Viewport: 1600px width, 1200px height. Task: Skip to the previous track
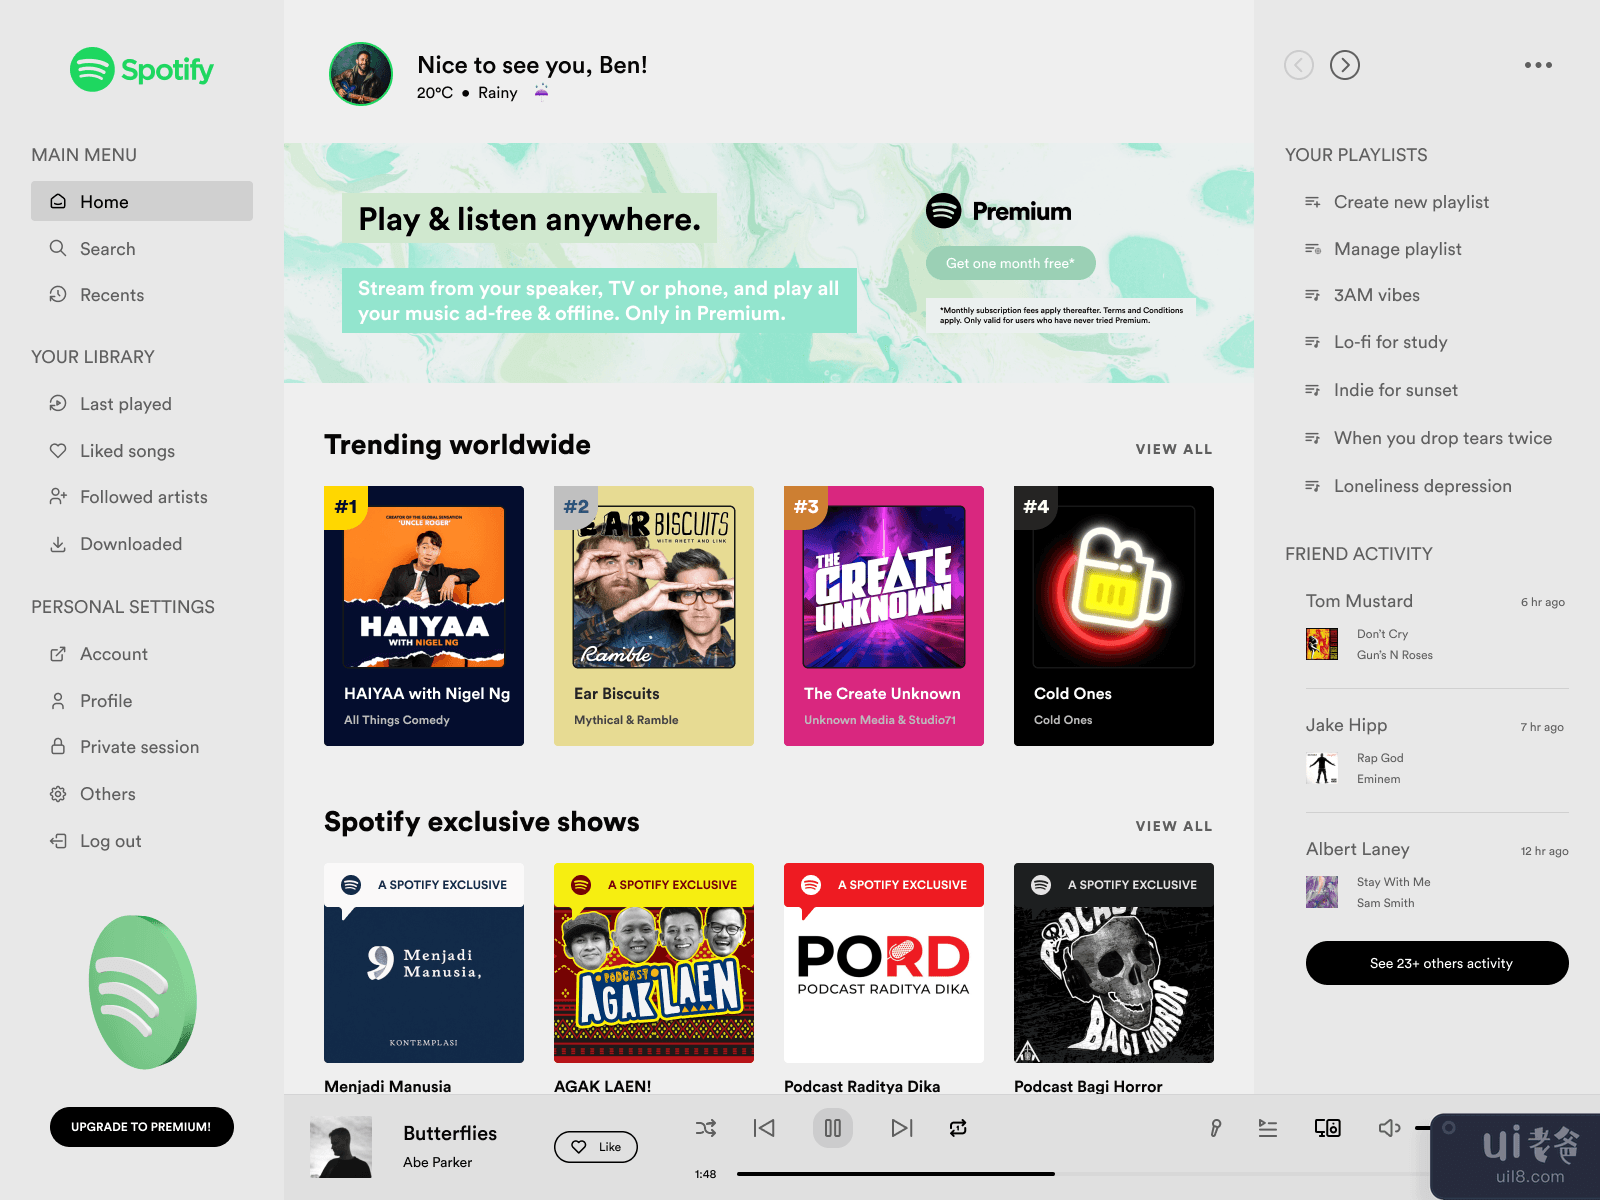click(x=764, y=1128)
